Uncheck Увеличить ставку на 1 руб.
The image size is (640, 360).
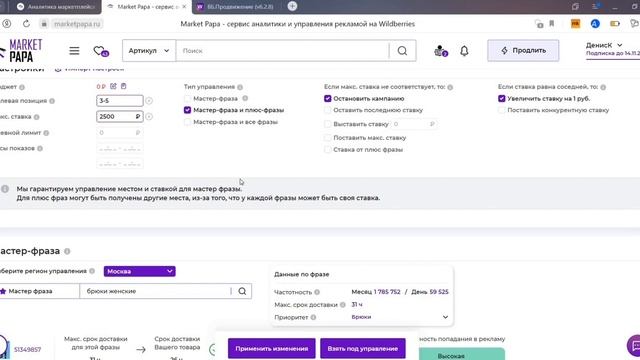click(x=502, y=98)
